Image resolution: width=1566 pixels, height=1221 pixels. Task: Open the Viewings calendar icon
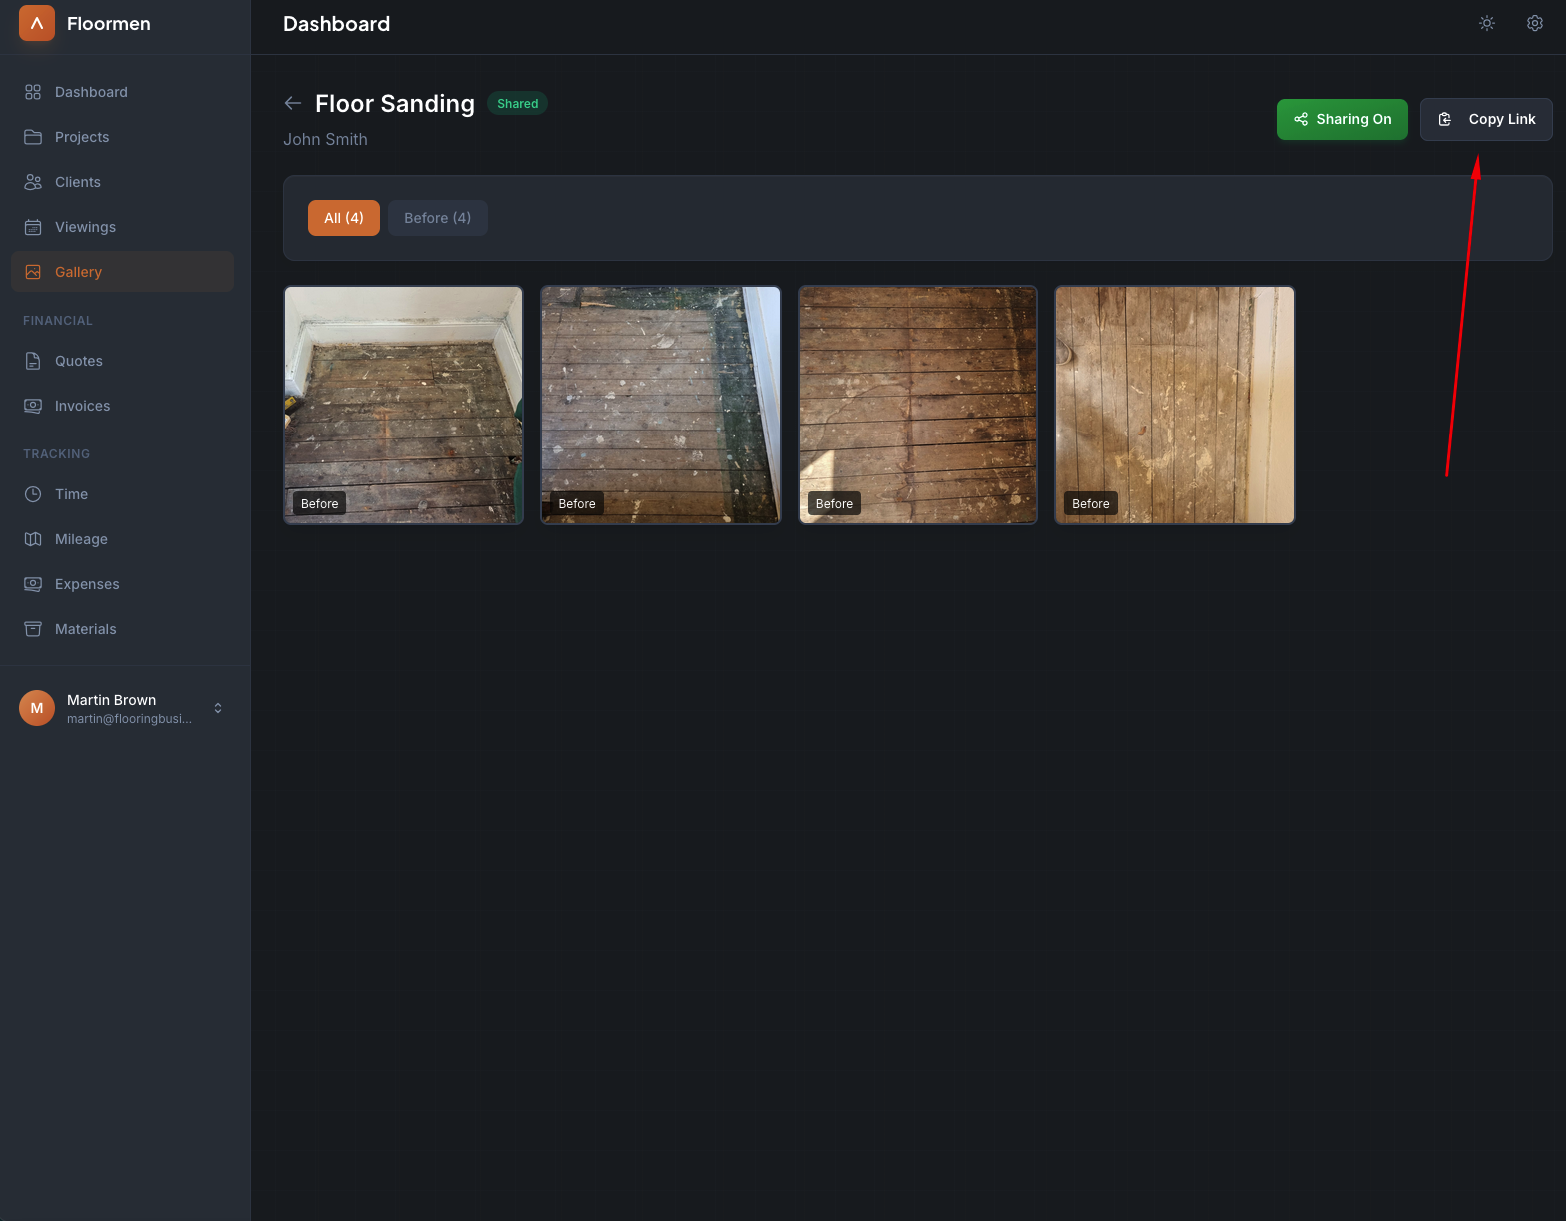32,226
